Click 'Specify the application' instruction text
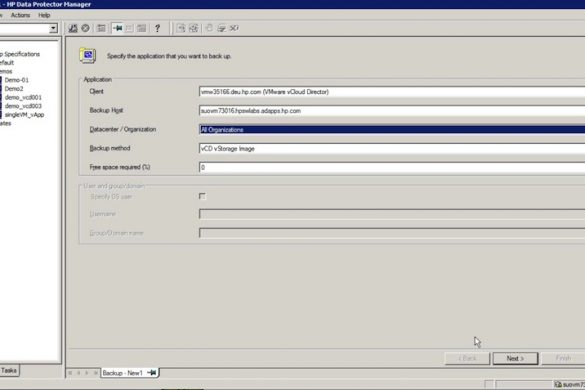This screenshot has width=585, height=390. [169, 56]
